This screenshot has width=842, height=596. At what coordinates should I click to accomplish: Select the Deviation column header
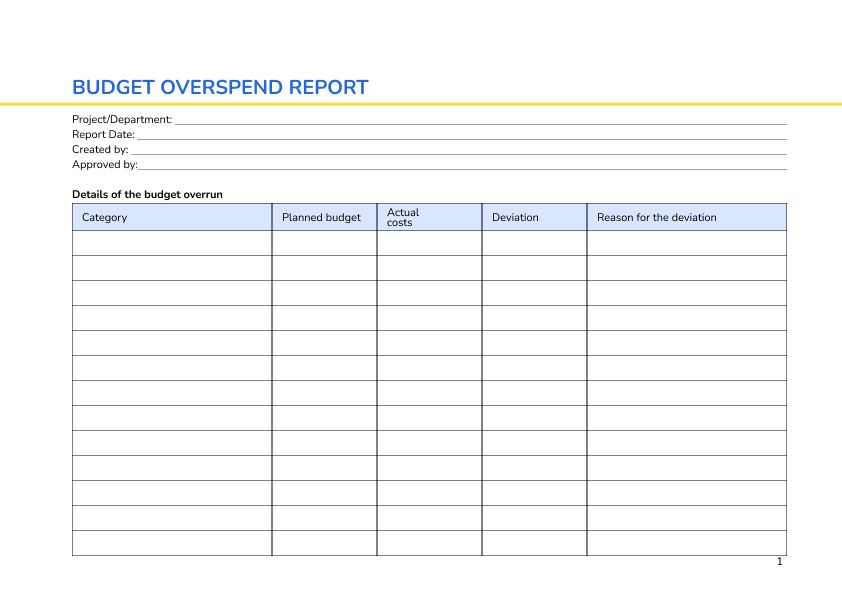[x=514, y=217]
